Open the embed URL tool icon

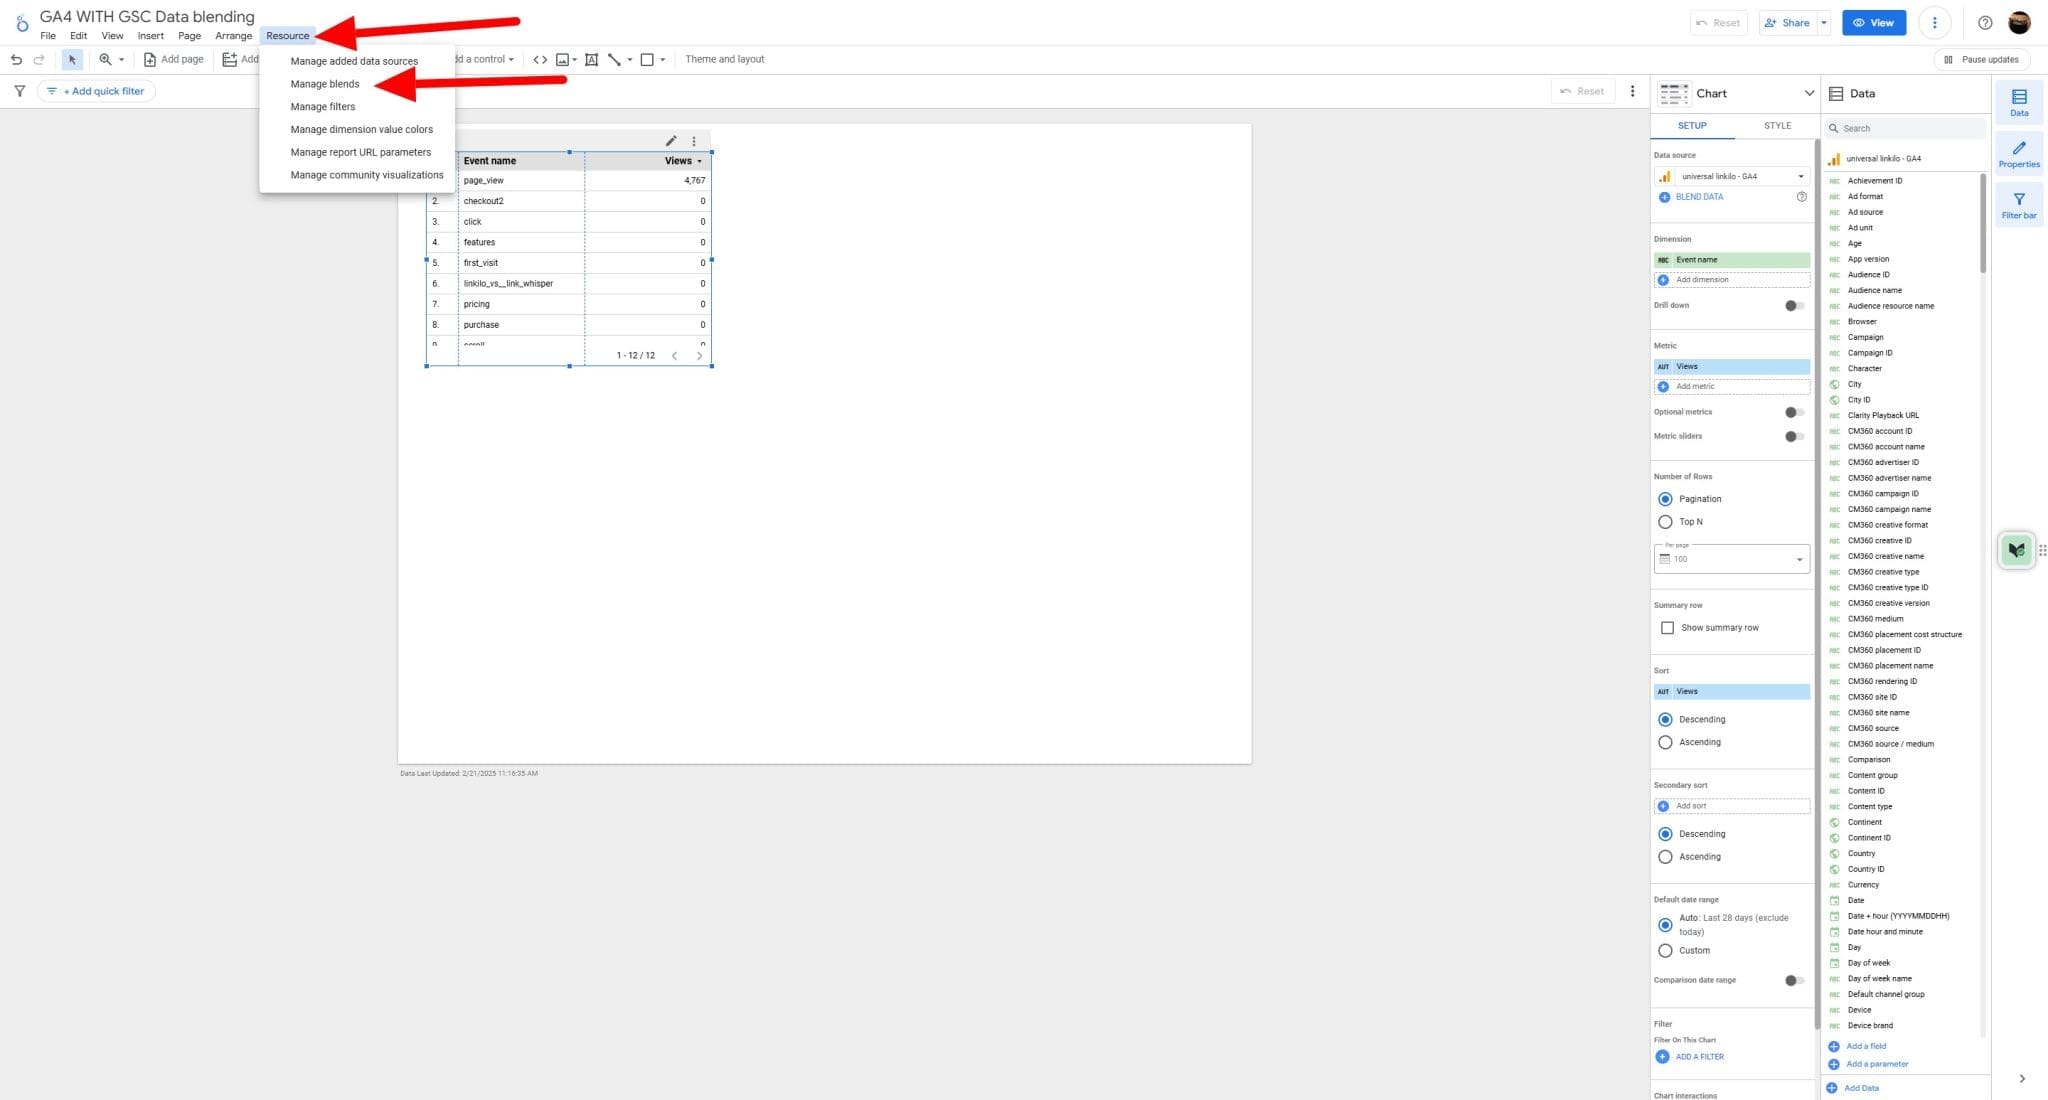(x=539, y=59)
